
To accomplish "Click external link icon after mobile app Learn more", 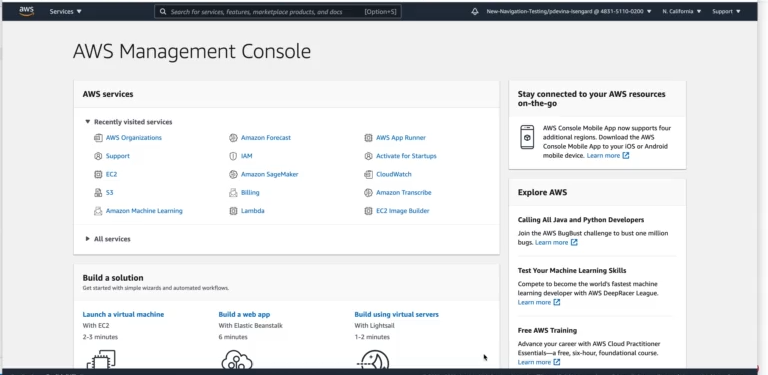I will (x=625, y=156).
